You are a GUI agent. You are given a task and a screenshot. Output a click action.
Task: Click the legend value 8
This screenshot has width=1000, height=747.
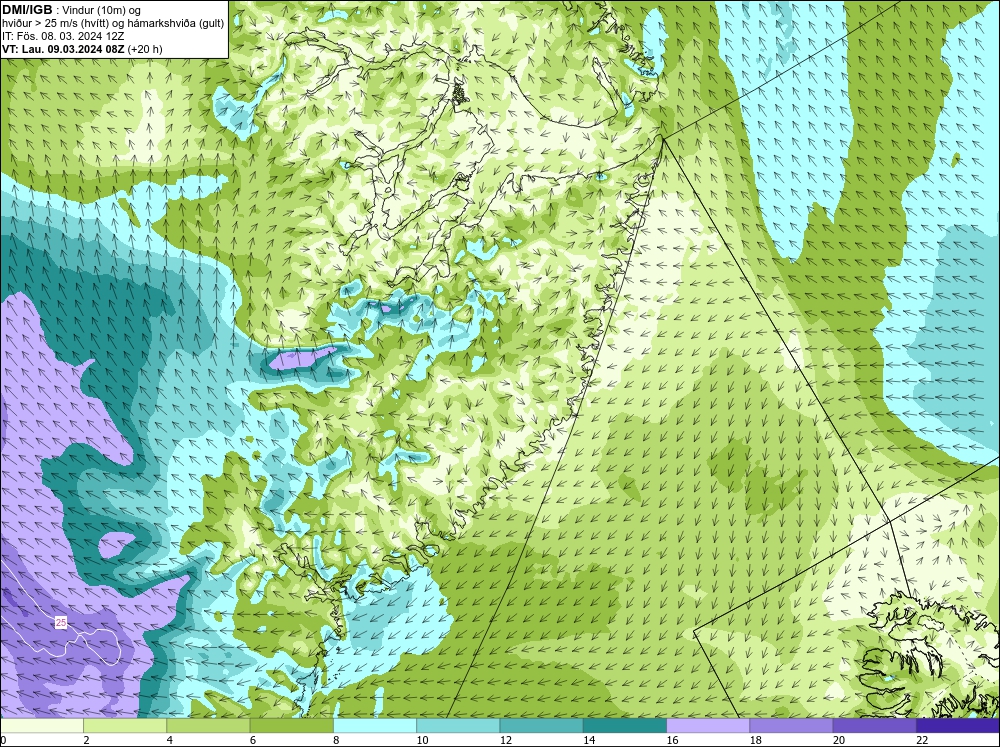point(336,740)
